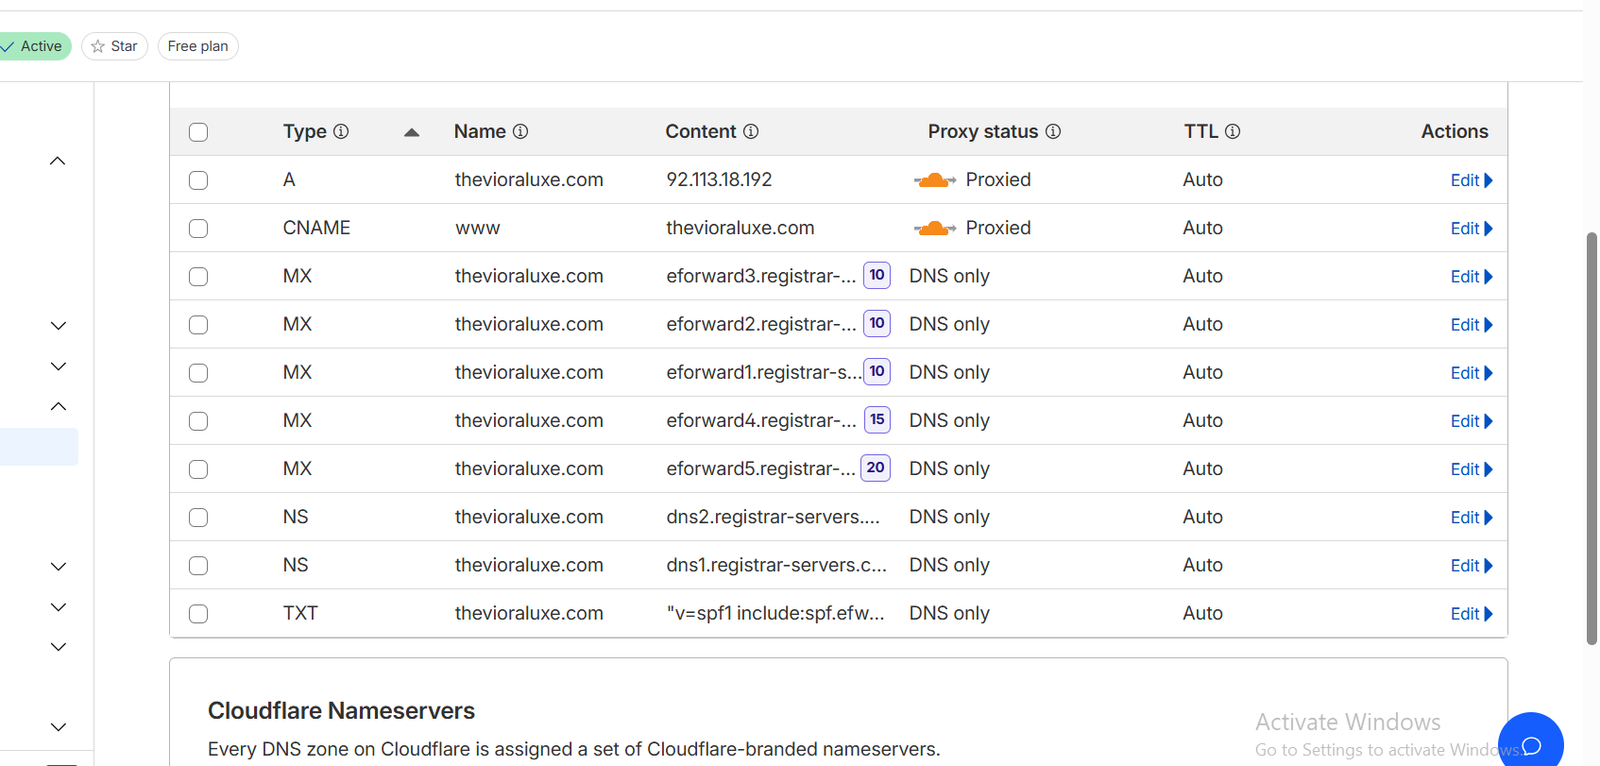Image resolution: width=1600 pixels, height=766 pixels.
Task: Check the TXT record checkbox
Action: tap(199, 614)
